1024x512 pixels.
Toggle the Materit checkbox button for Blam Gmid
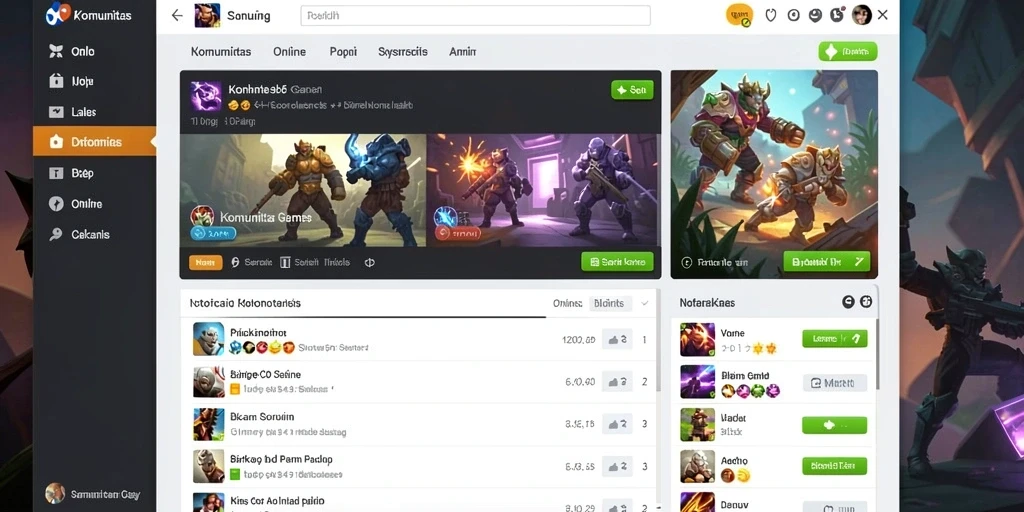[834, 383]
